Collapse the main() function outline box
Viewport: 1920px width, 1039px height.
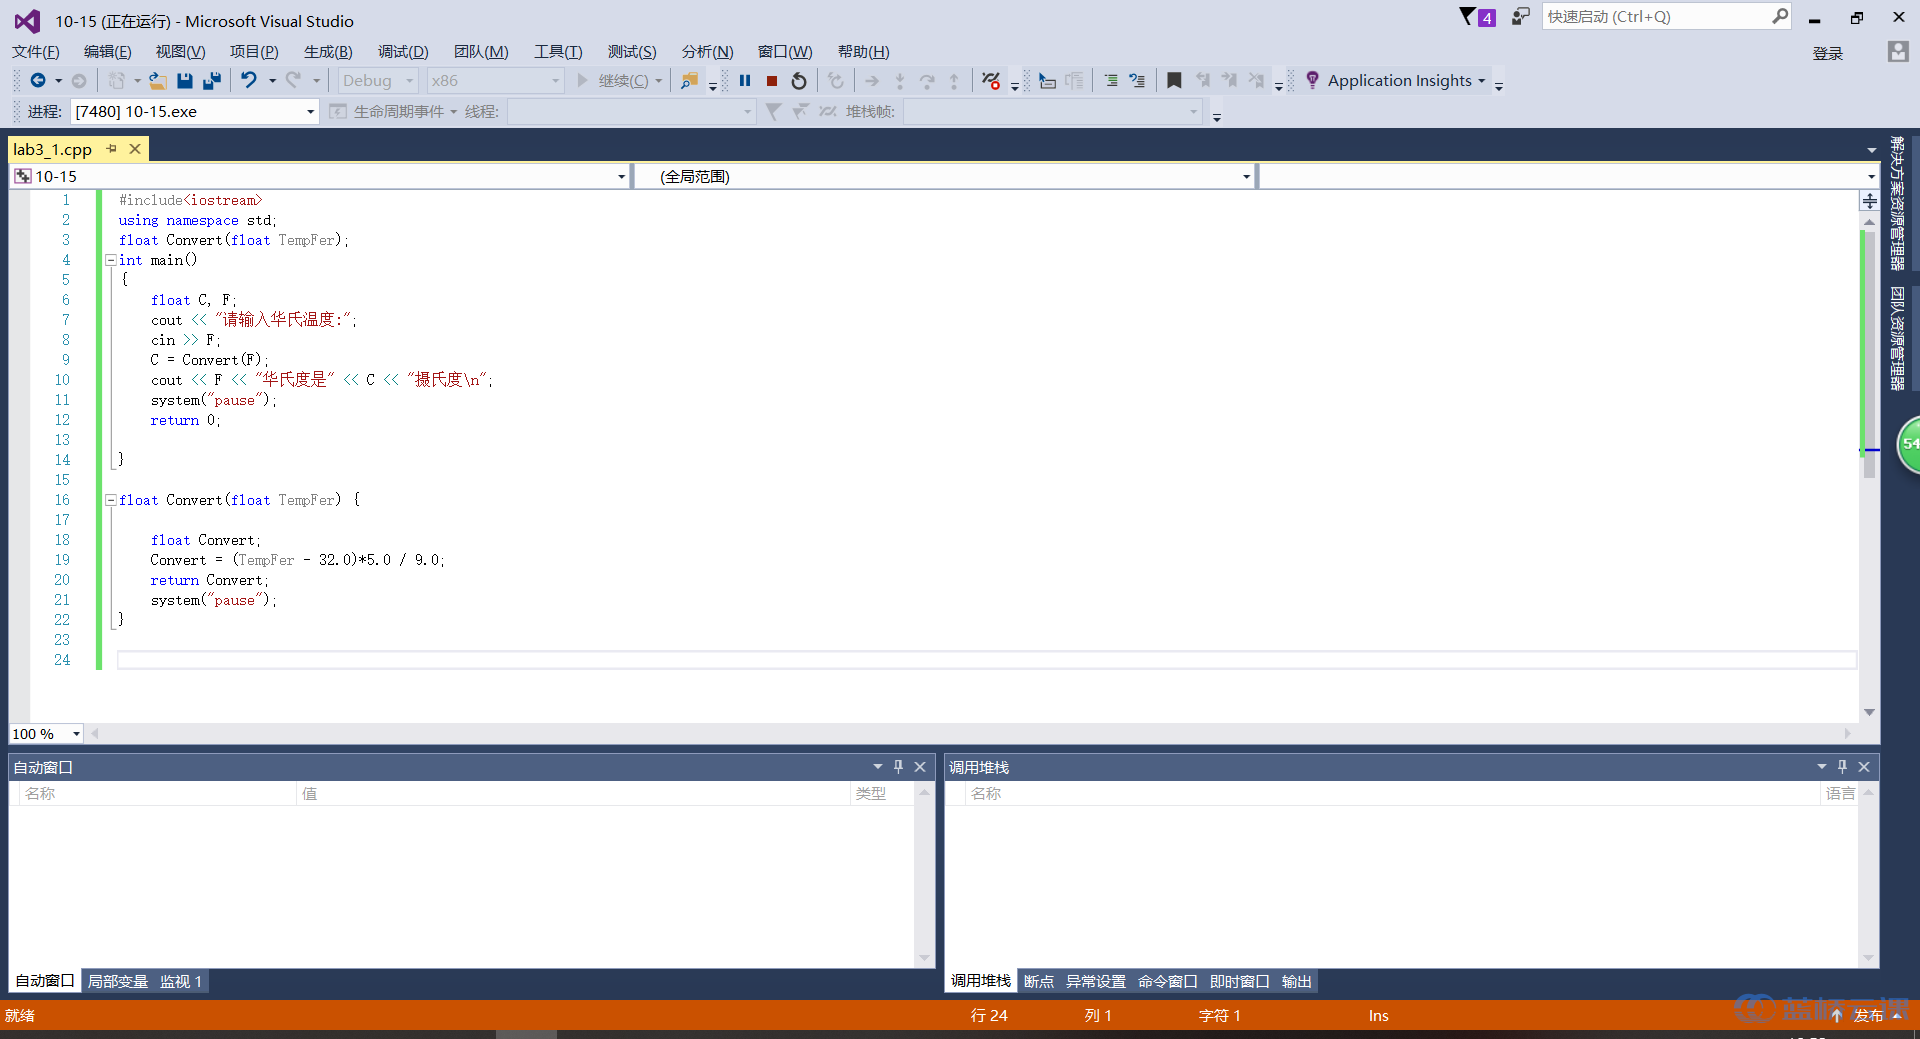coord(111,260)
